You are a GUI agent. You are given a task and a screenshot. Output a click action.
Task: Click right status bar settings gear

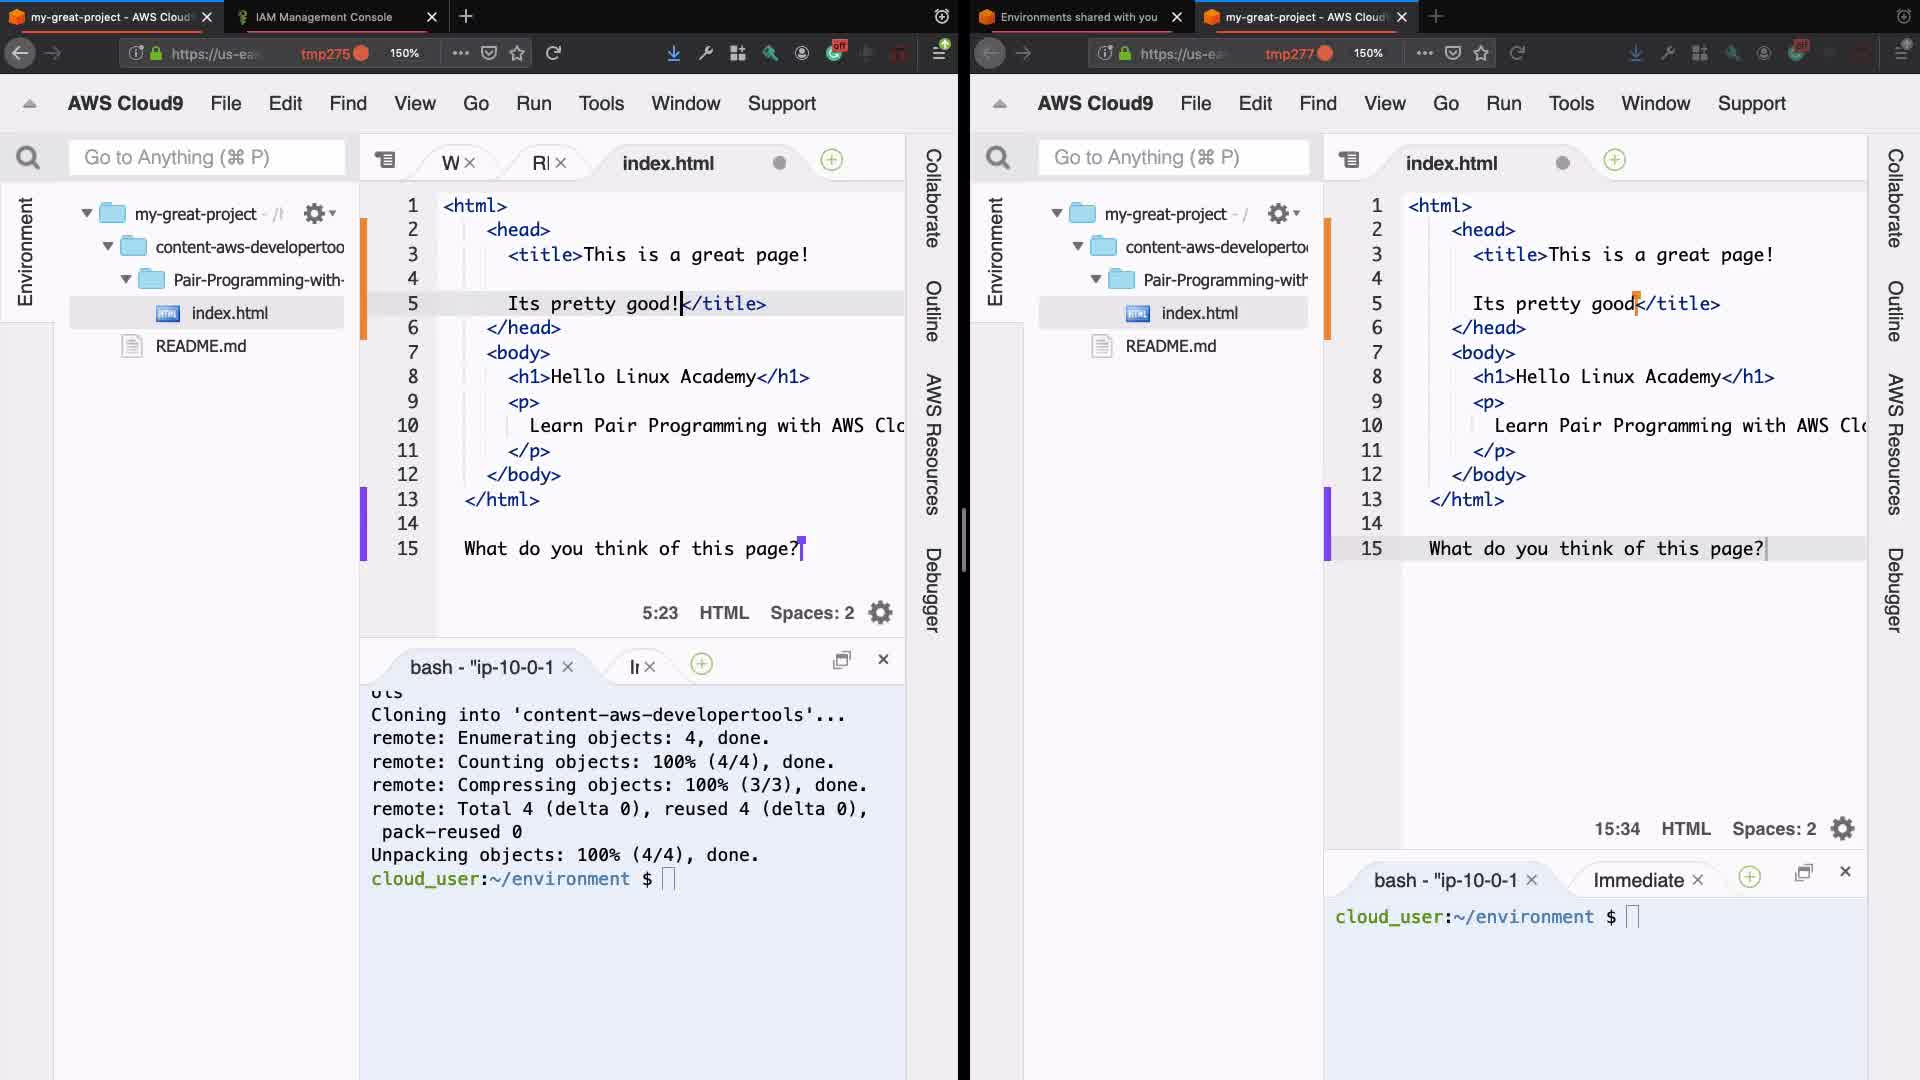click(1842, 829)
